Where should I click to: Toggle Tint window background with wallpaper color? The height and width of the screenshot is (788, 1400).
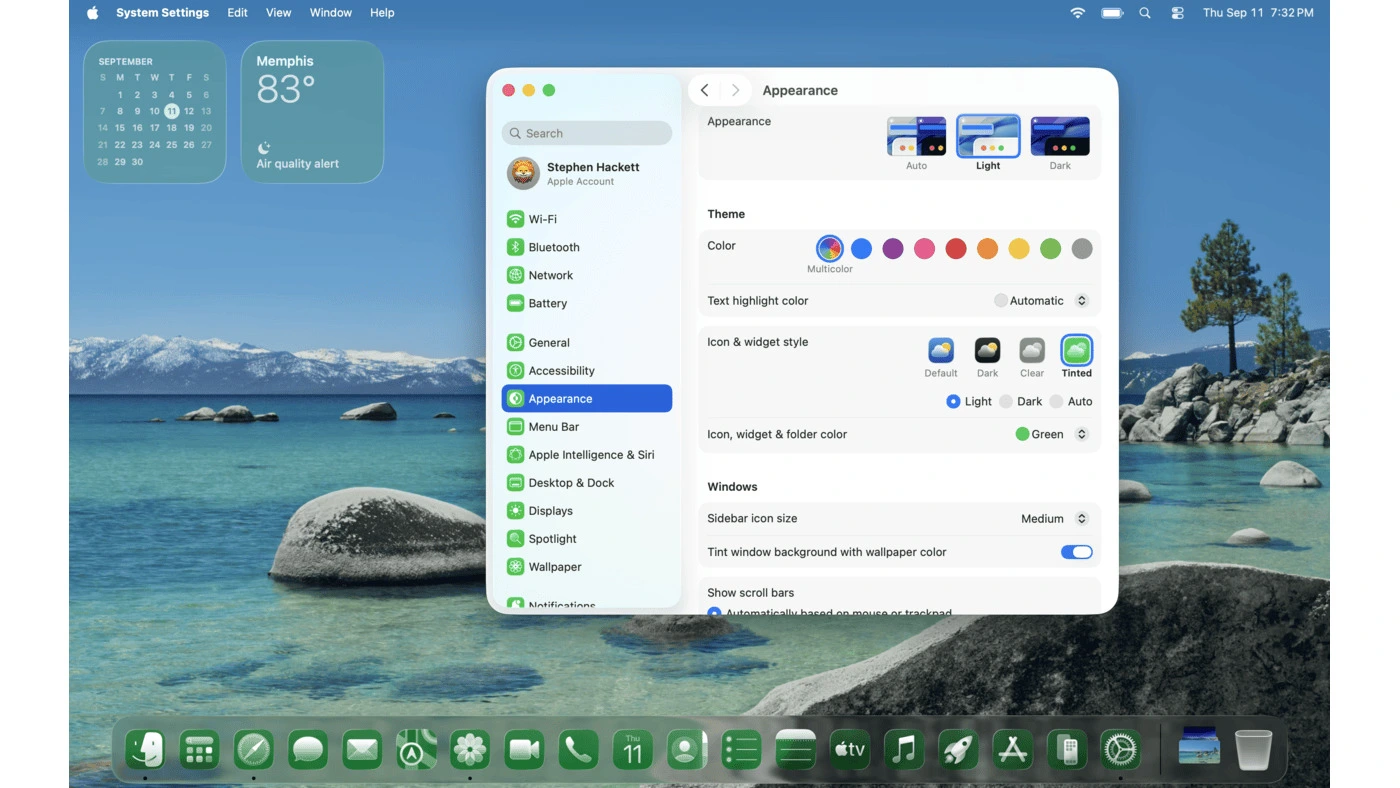pos(1077,552)
